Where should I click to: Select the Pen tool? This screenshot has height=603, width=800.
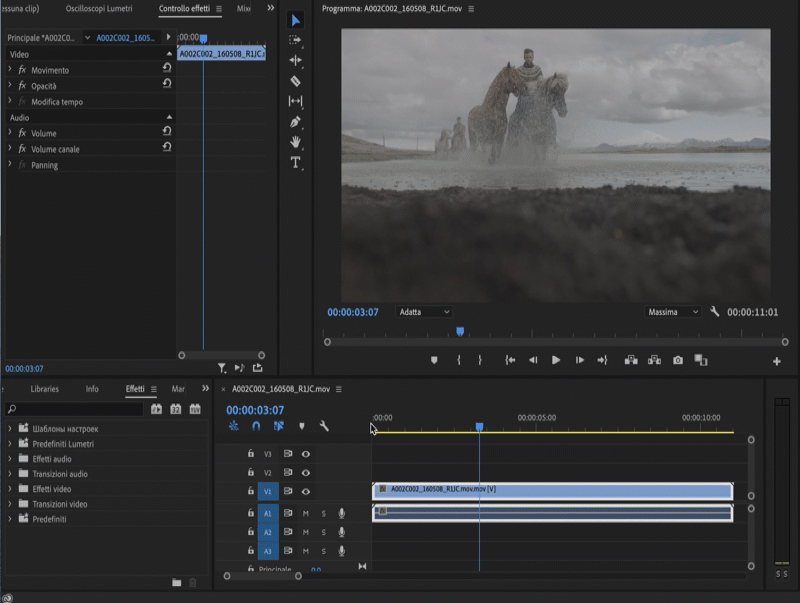tap(295, 122)
